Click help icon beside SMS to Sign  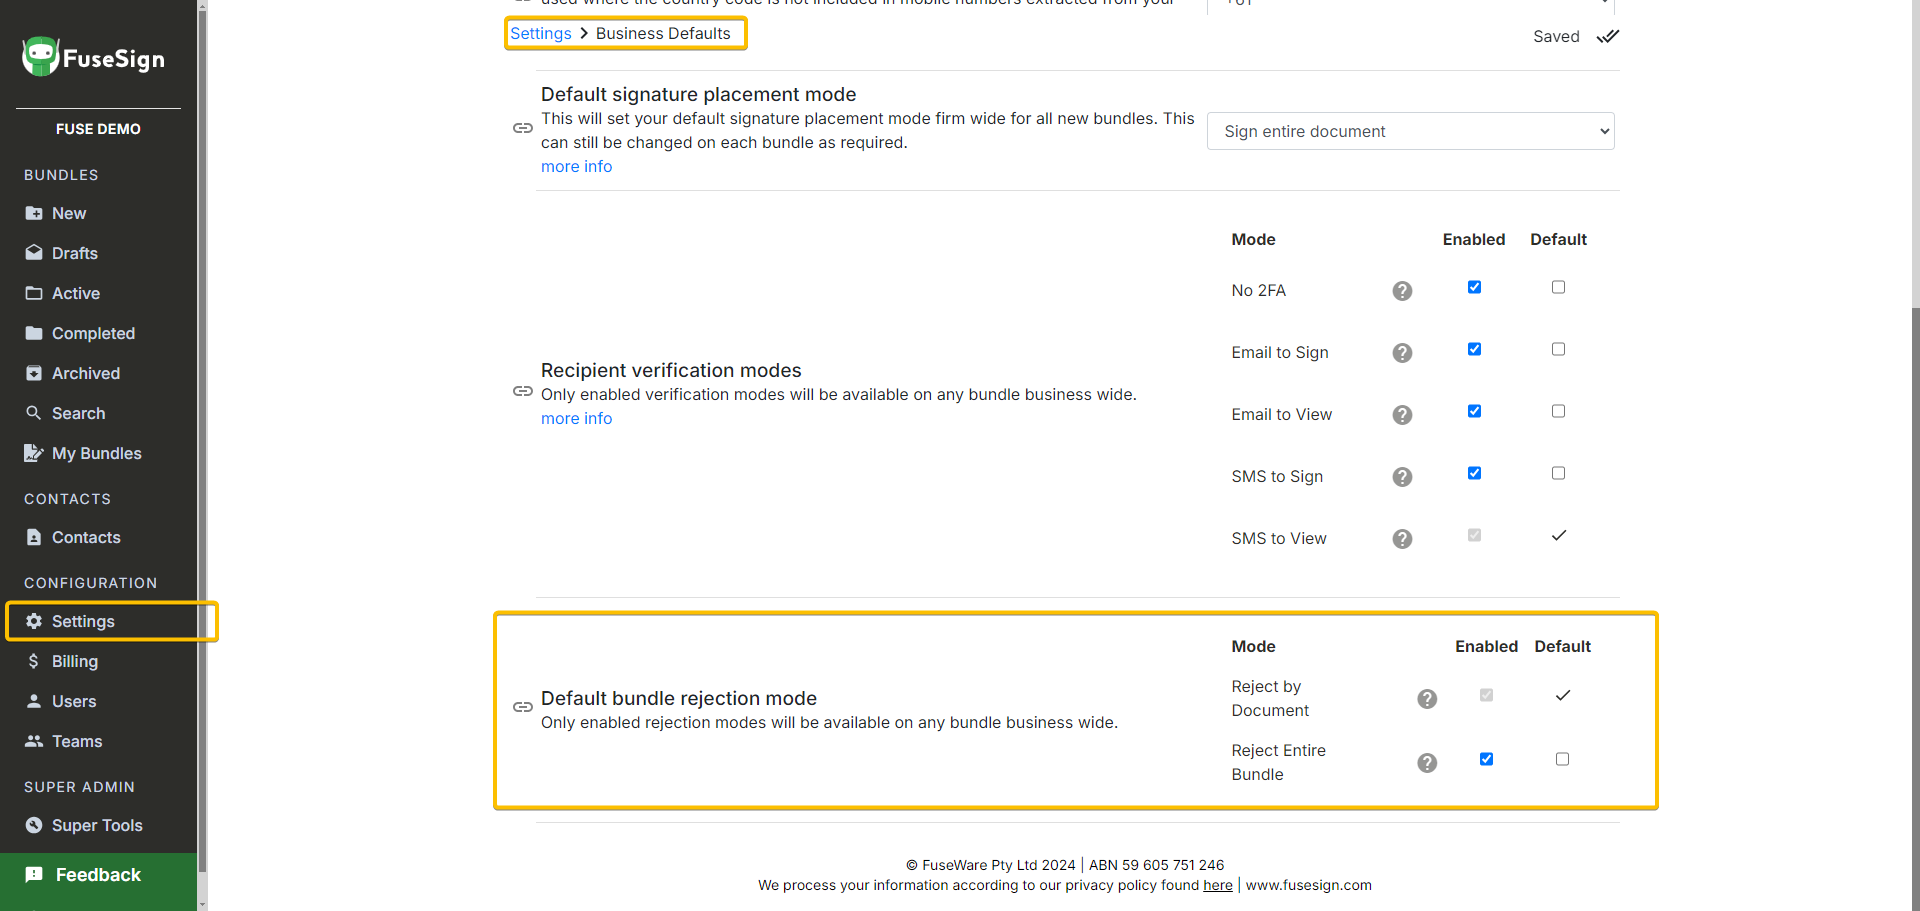coord(1402,477)
